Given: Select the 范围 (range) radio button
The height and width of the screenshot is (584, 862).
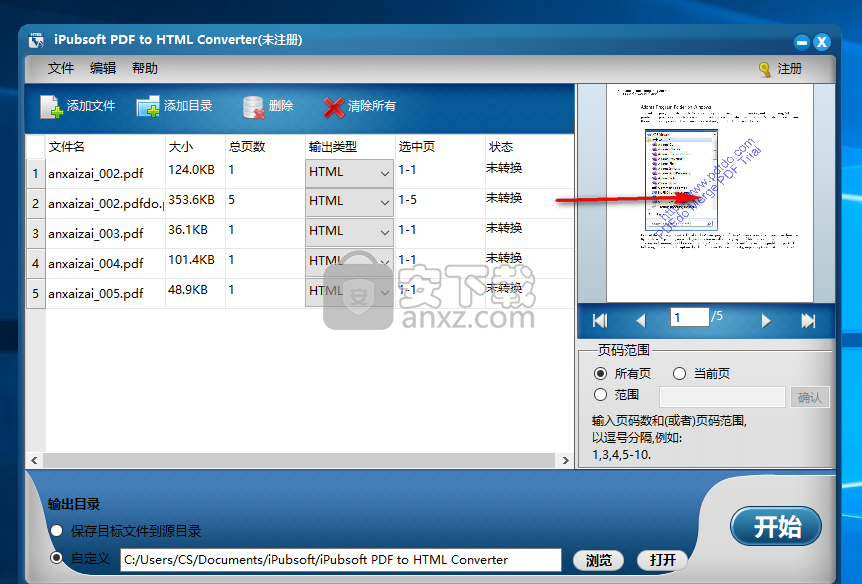Looking at the screenshot, I should pos(600,395).
